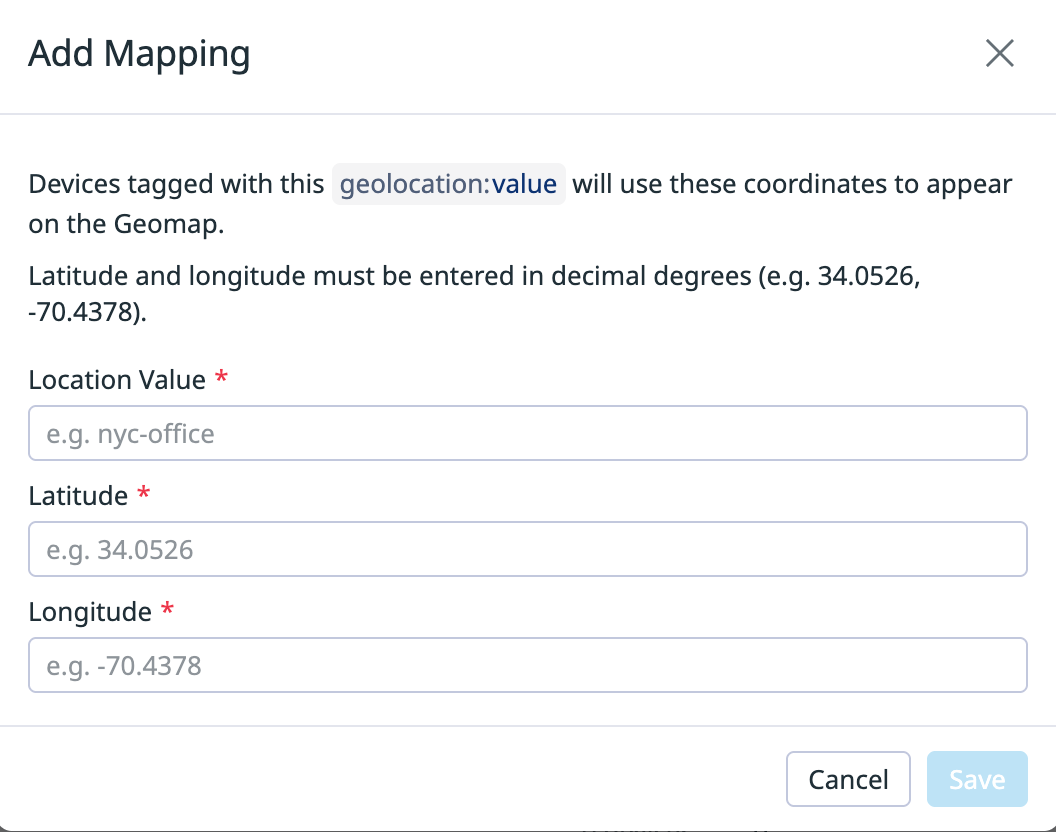Click the geolocation:value tag chip
Viewport: 1056px width, 832px height.
(x=448, y=184)
